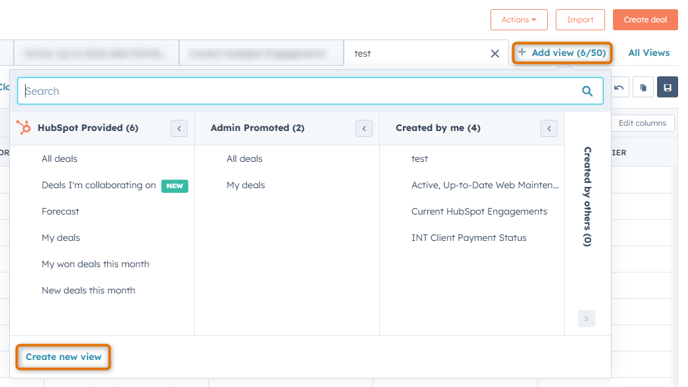The image size is (688, 387).
Task: Click the HubSpot Provided (6) heading
Action: pyautogui.click(x=88, y=128)
